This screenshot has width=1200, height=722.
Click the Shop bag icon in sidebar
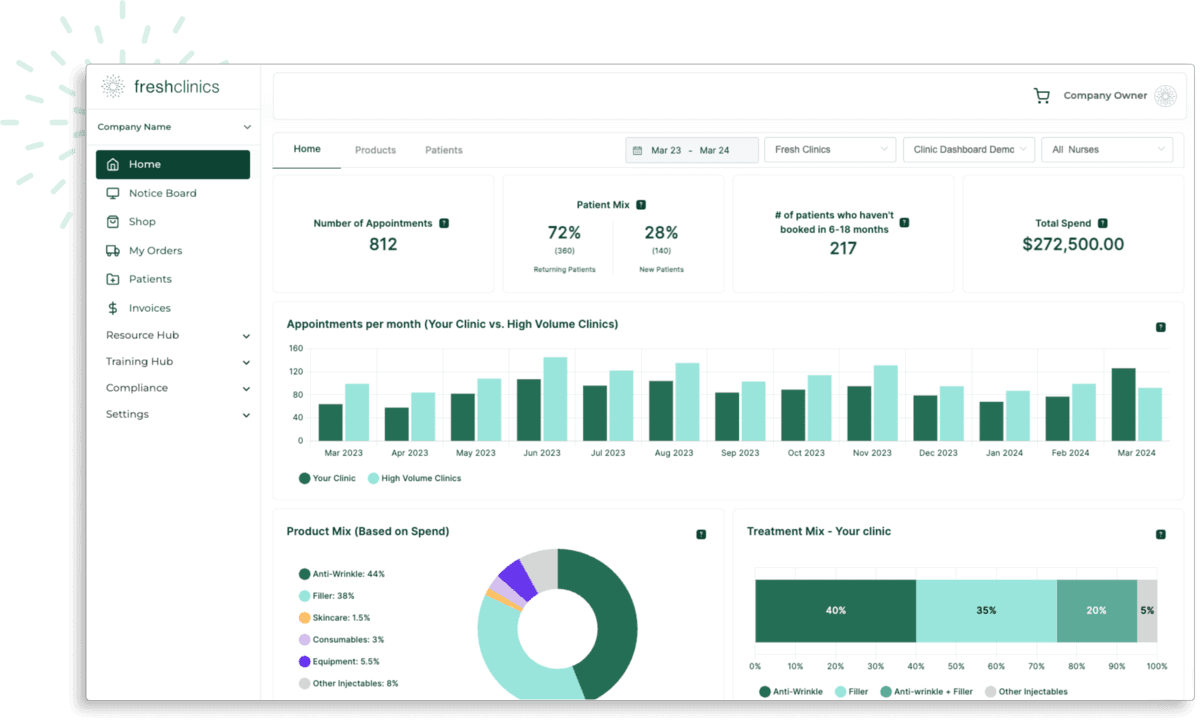coord(112,222)
